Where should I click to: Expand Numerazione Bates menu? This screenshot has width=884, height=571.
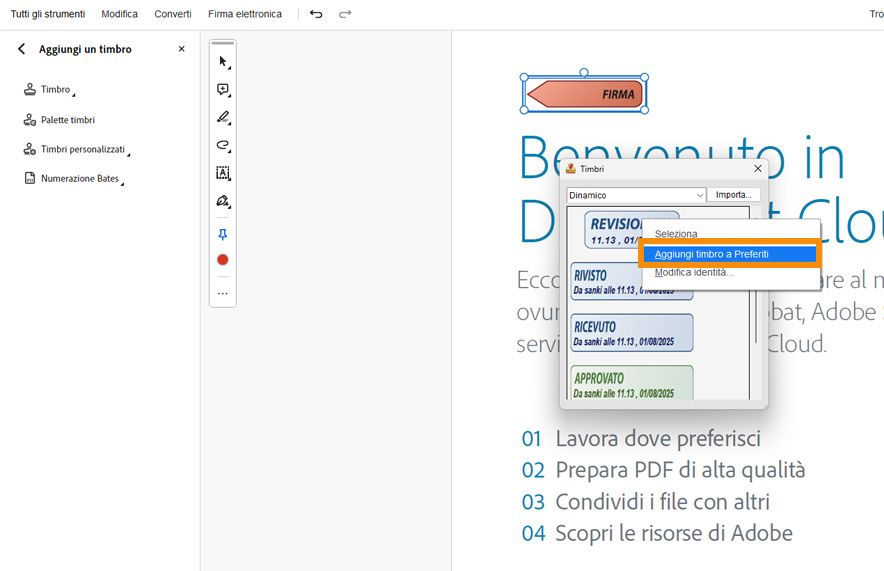[x=73, y=179]
